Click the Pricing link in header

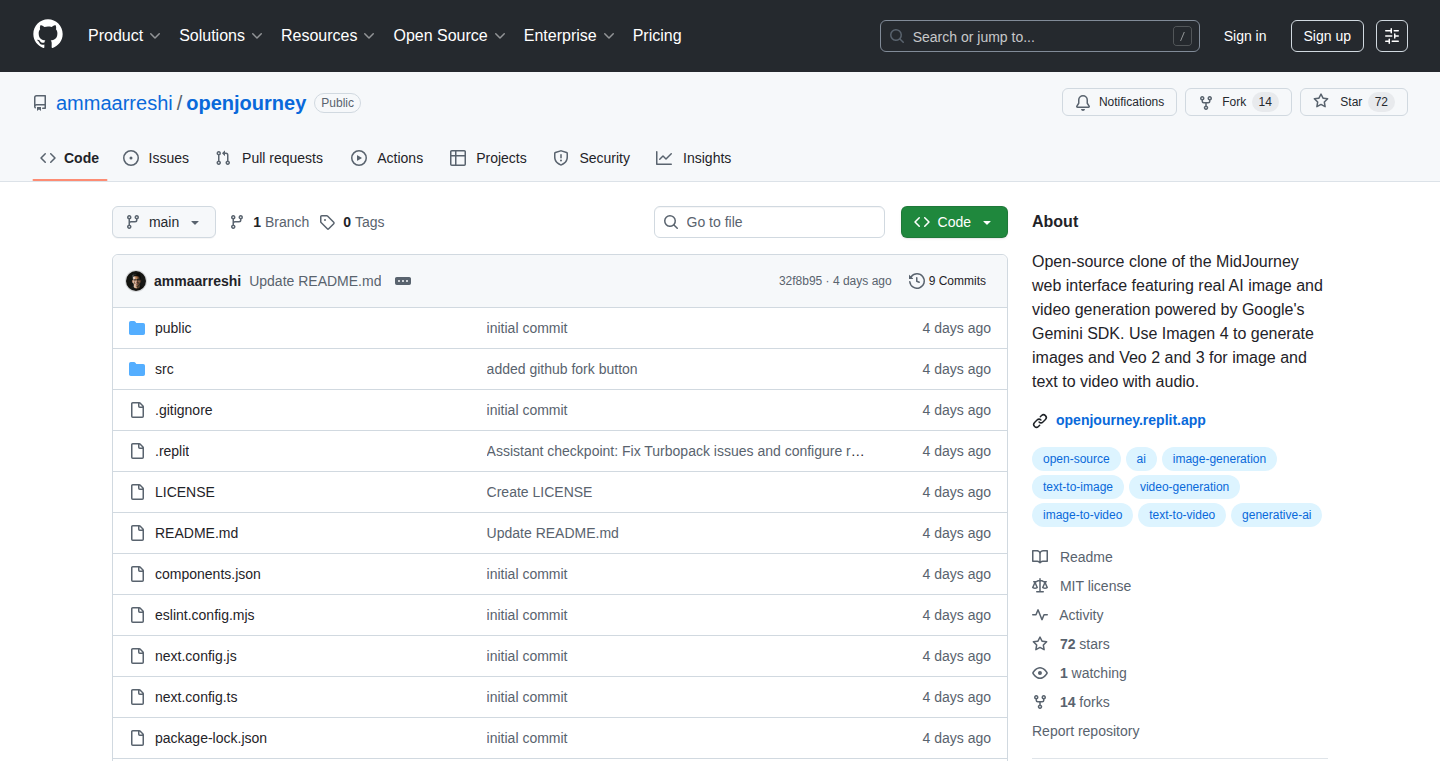point(657,35)
